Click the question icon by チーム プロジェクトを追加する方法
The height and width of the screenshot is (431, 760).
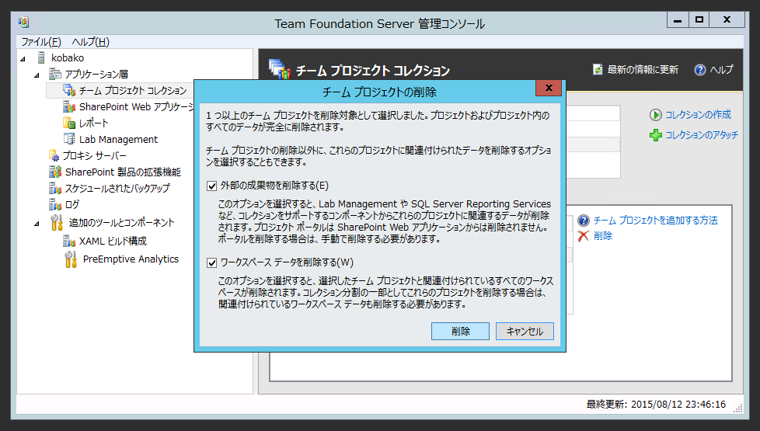click(x=584, y=221)
